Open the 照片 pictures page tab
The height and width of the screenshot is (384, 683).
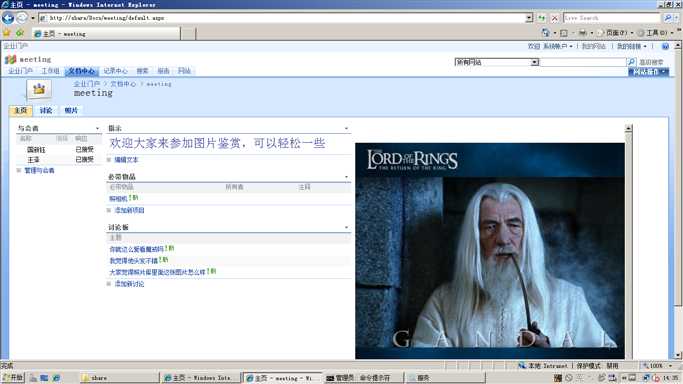click(71, 111)
